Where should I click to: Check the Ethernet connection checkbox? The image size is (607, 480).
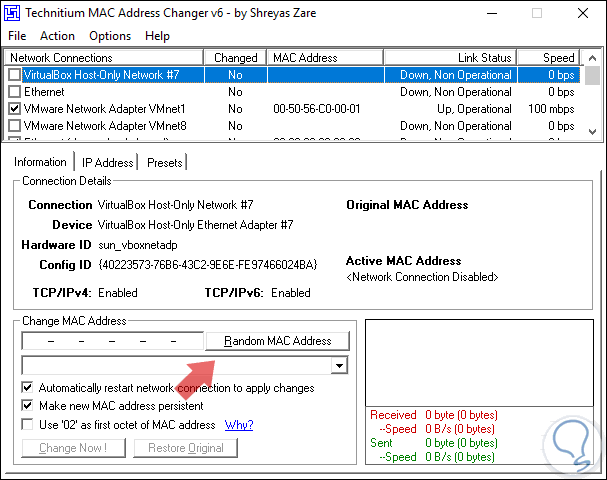(x=14, y=92)
